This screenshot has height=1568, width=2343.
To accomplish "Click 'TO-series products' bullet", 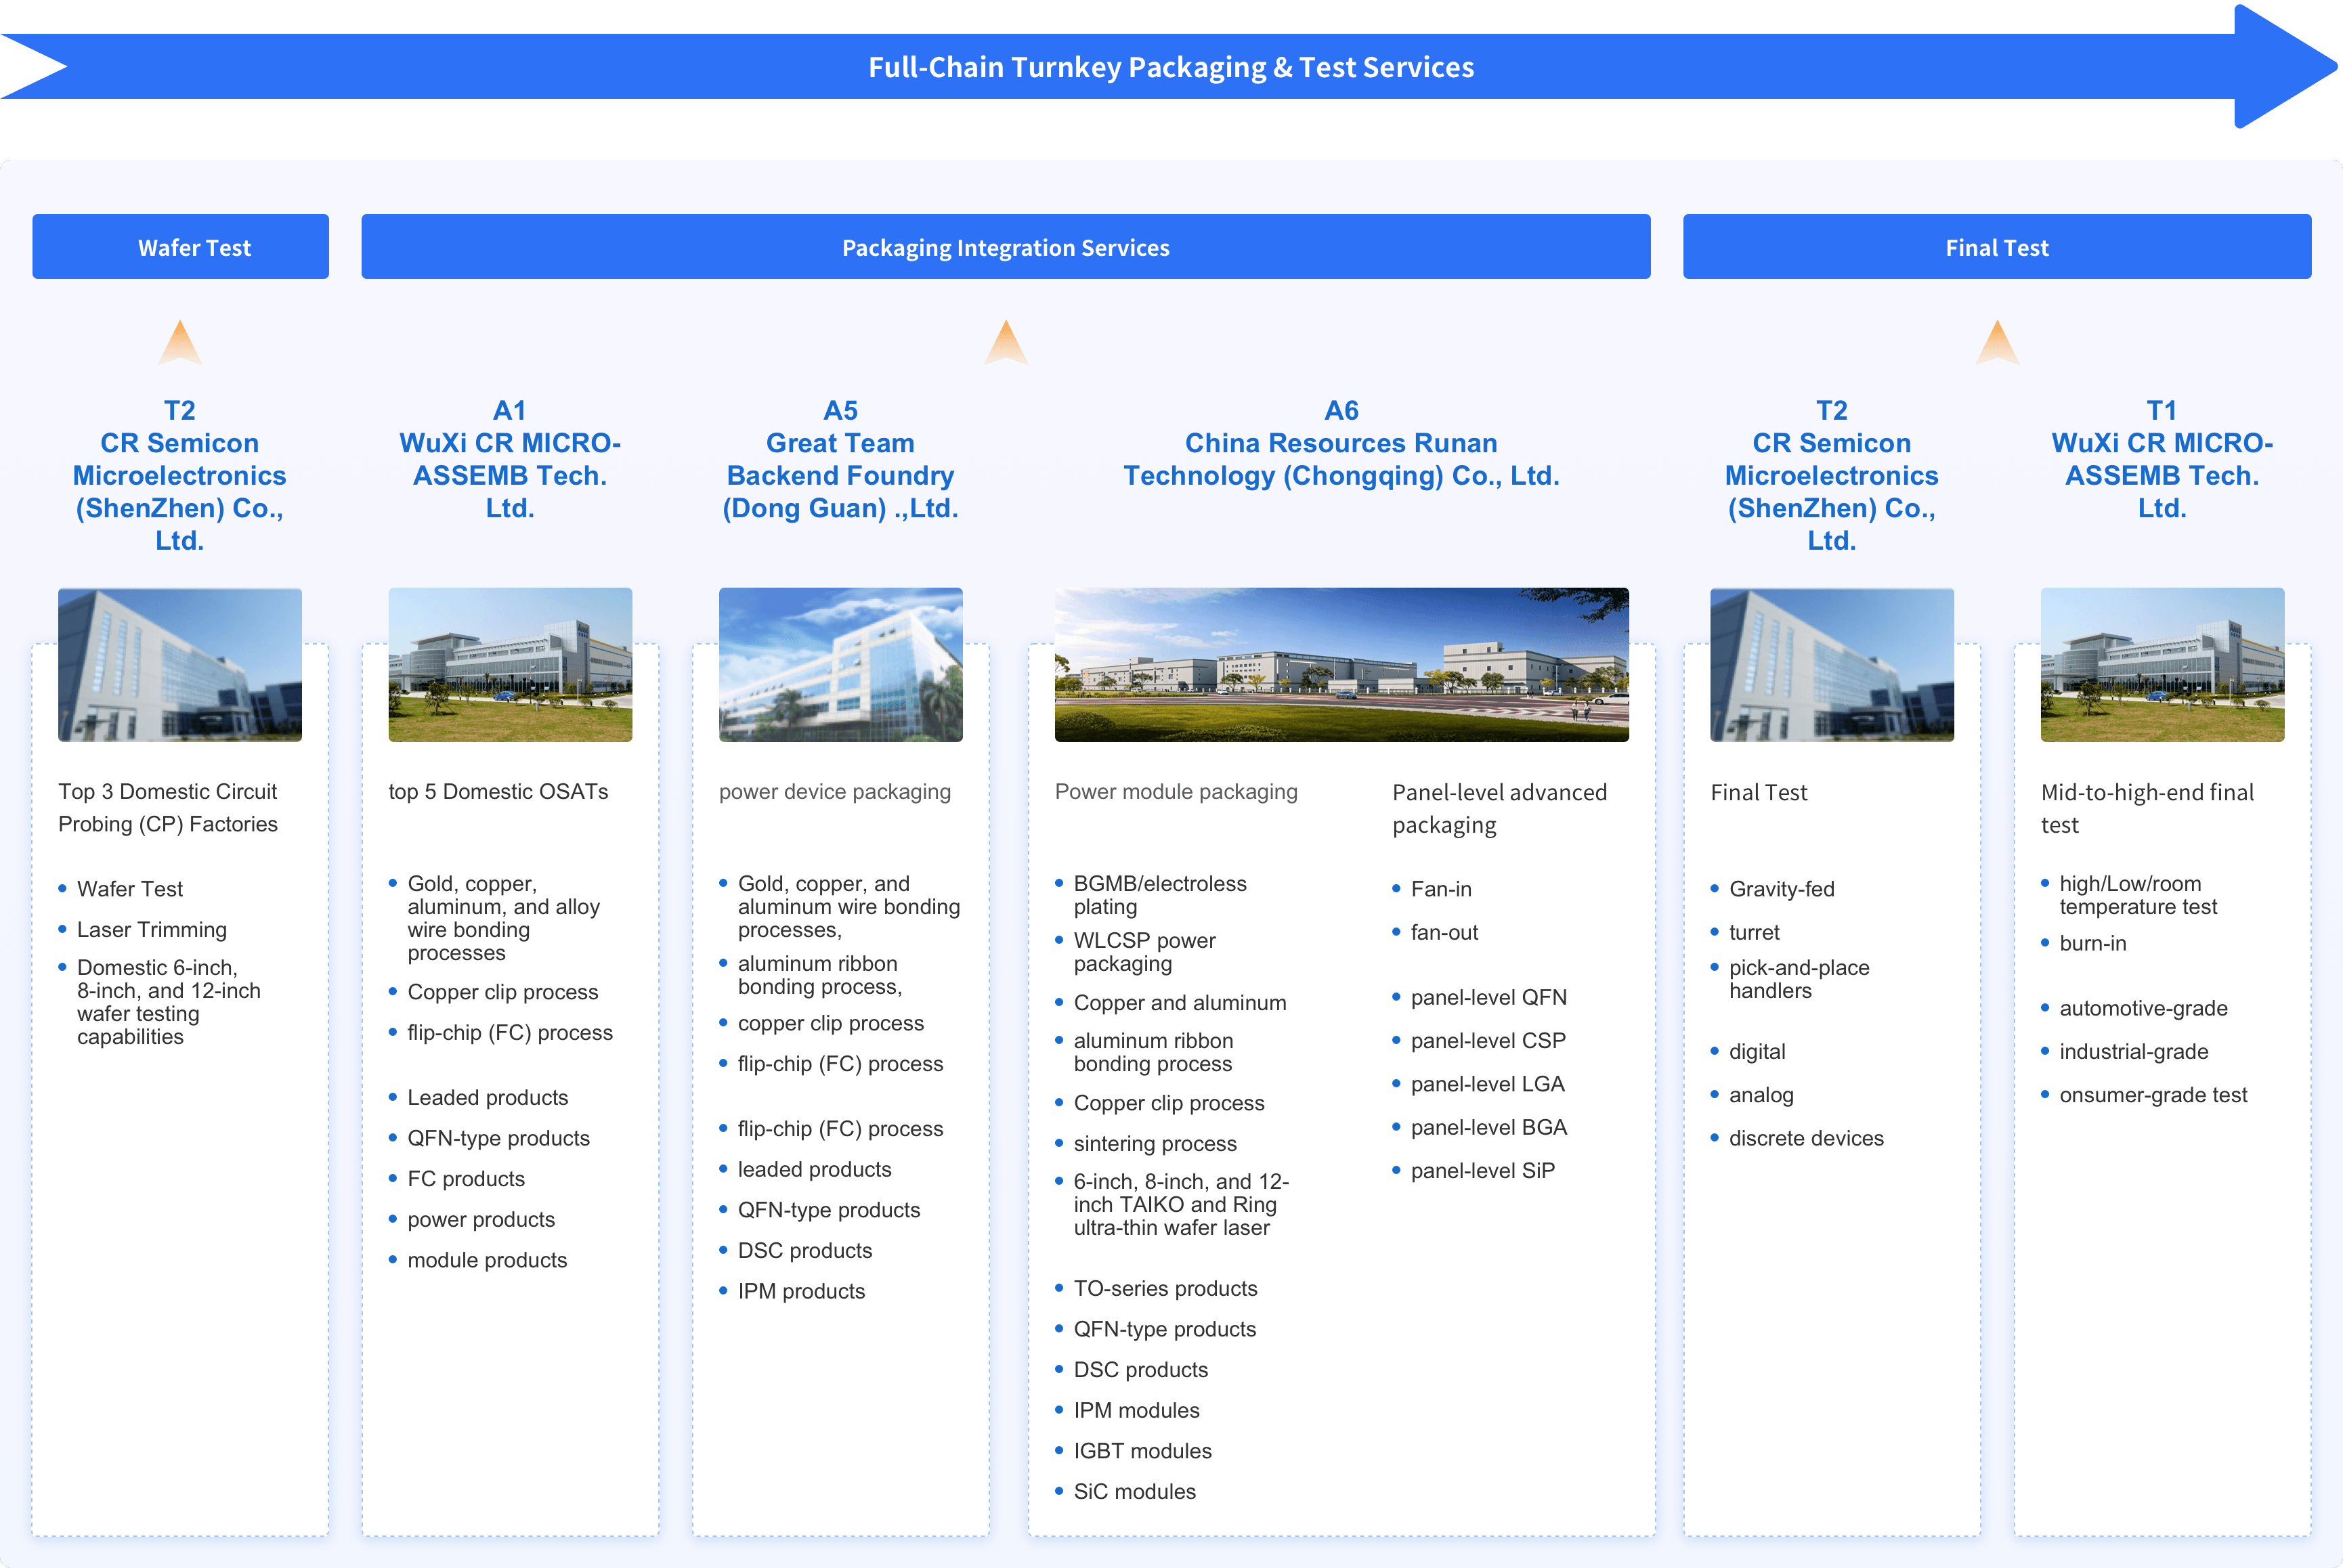I will [x=1165, y=1289].
